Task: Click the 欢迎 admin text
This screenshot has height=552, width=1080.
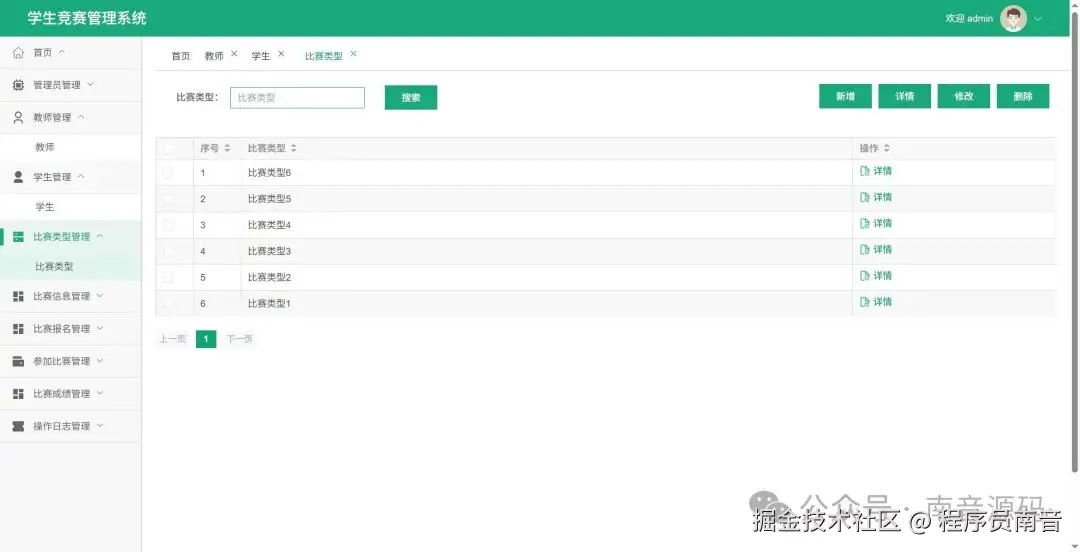Action: [969, 19]
